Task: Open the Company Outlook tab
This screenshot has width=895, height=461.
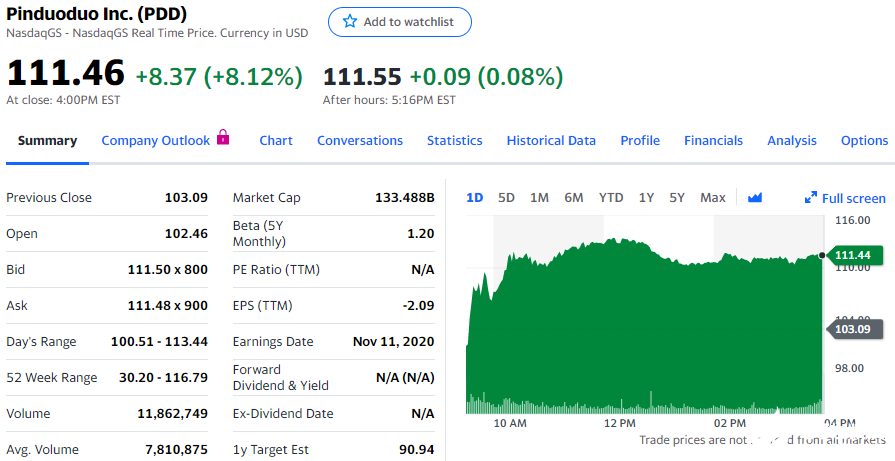Action: coord(156,140)
